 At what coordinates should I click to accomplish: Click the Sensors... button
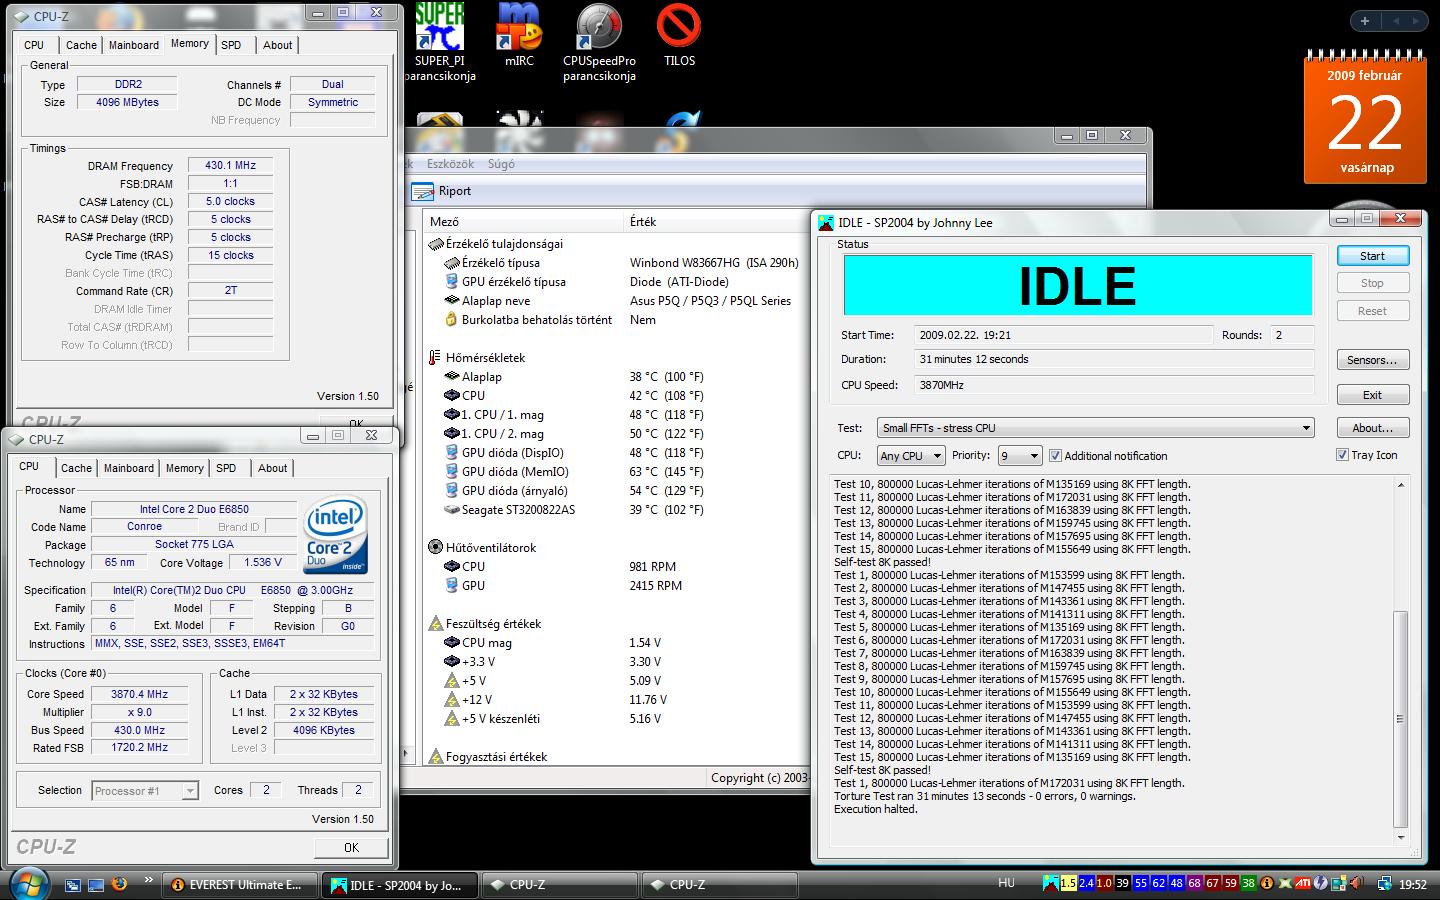point(1372,360)
